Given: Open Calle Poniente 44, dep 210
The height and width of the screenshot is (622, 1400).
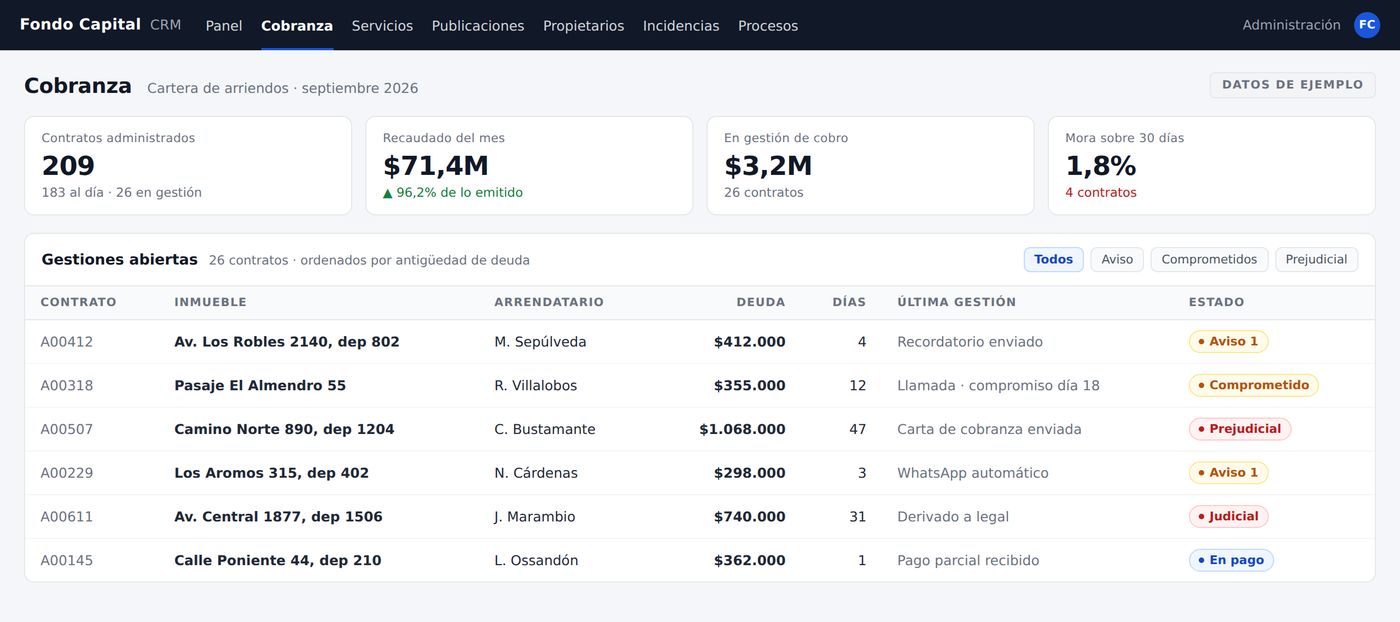Looking at the screenshot, I should (278, 561).
